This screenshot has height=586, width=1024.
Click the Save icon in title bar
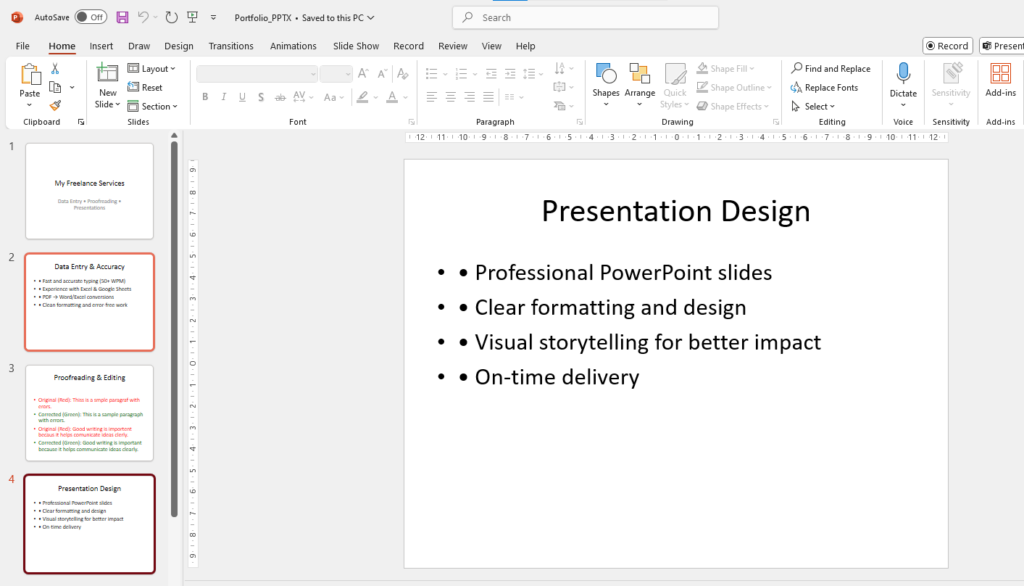(122, 18)
